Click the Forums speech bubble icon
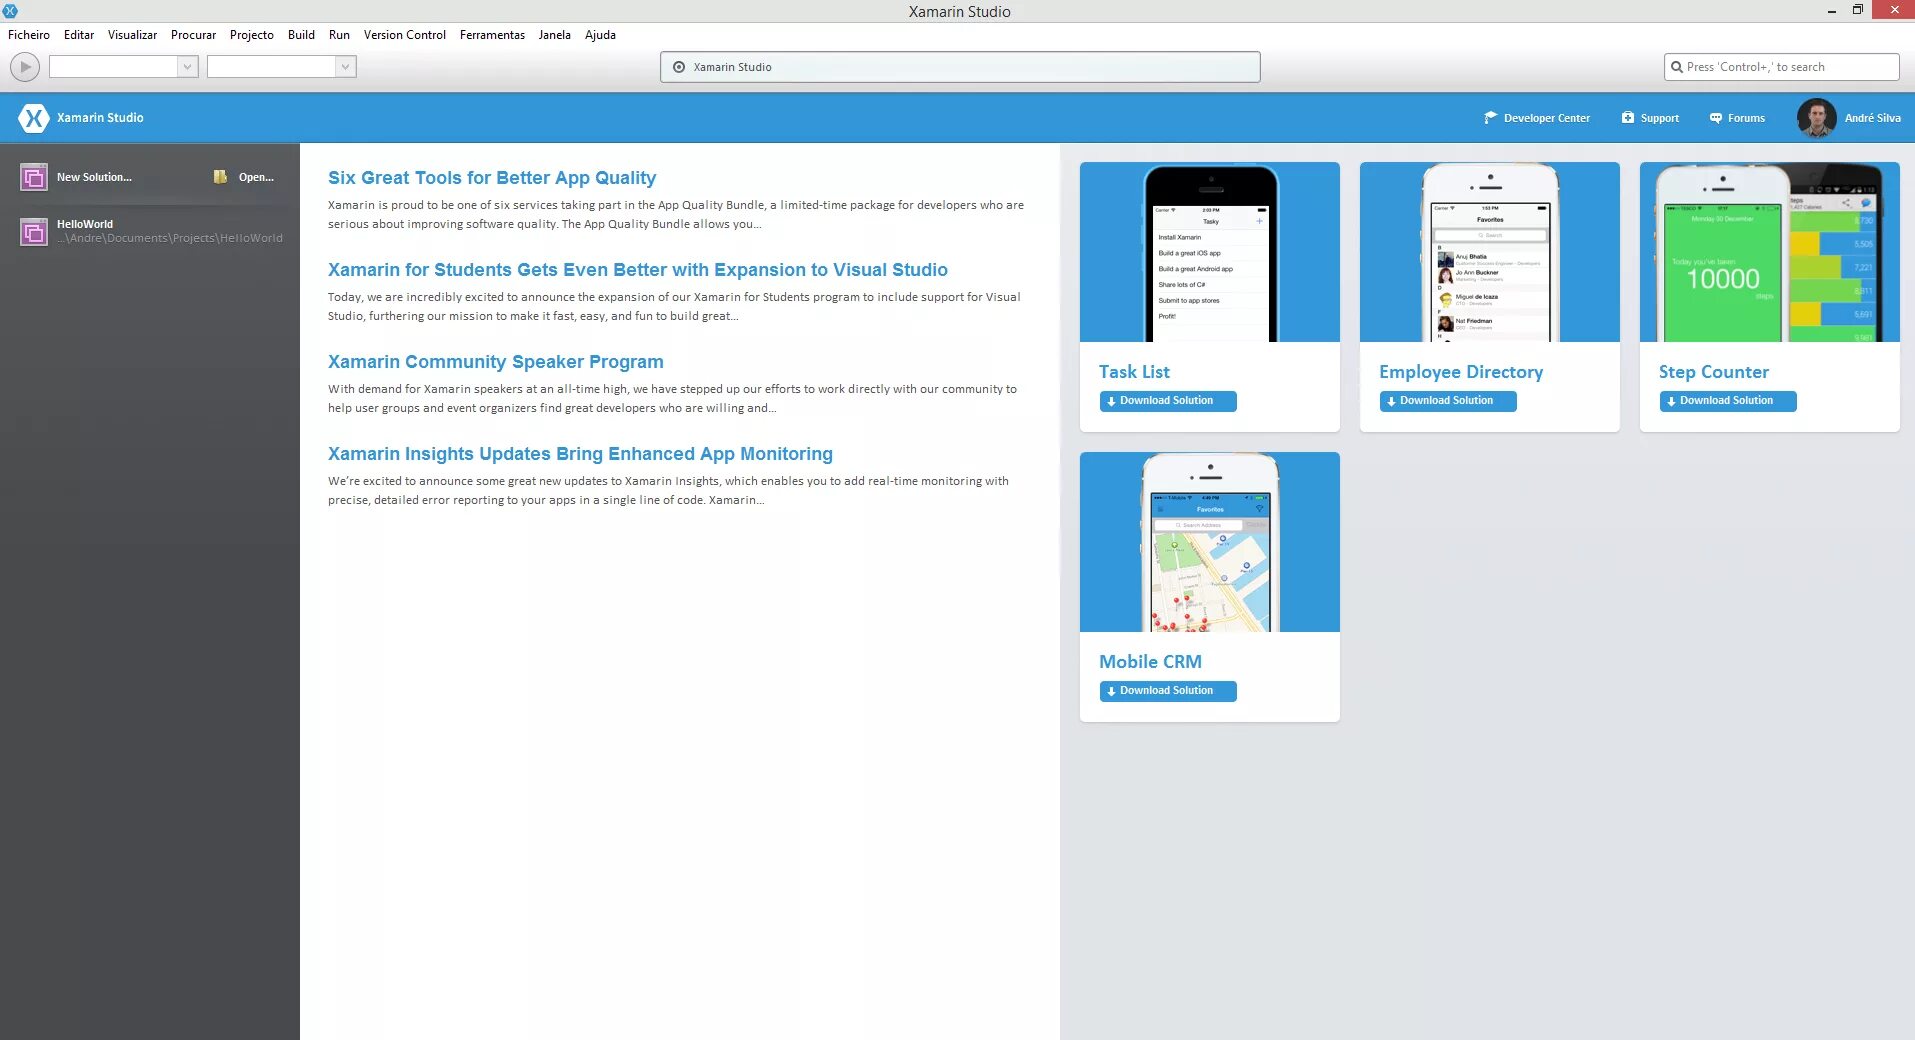Image resolution: width=1915 pixels, height=1040 pixels. point(1716,118)
